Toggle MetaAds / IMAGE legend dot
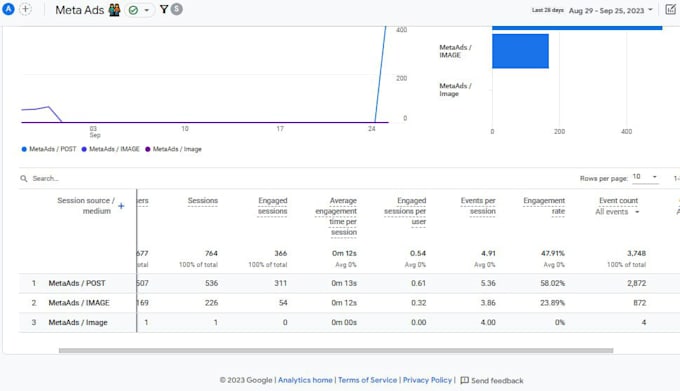Image resolution: width=680 pixels, height=391 pixels. click(x=84, y=149)
